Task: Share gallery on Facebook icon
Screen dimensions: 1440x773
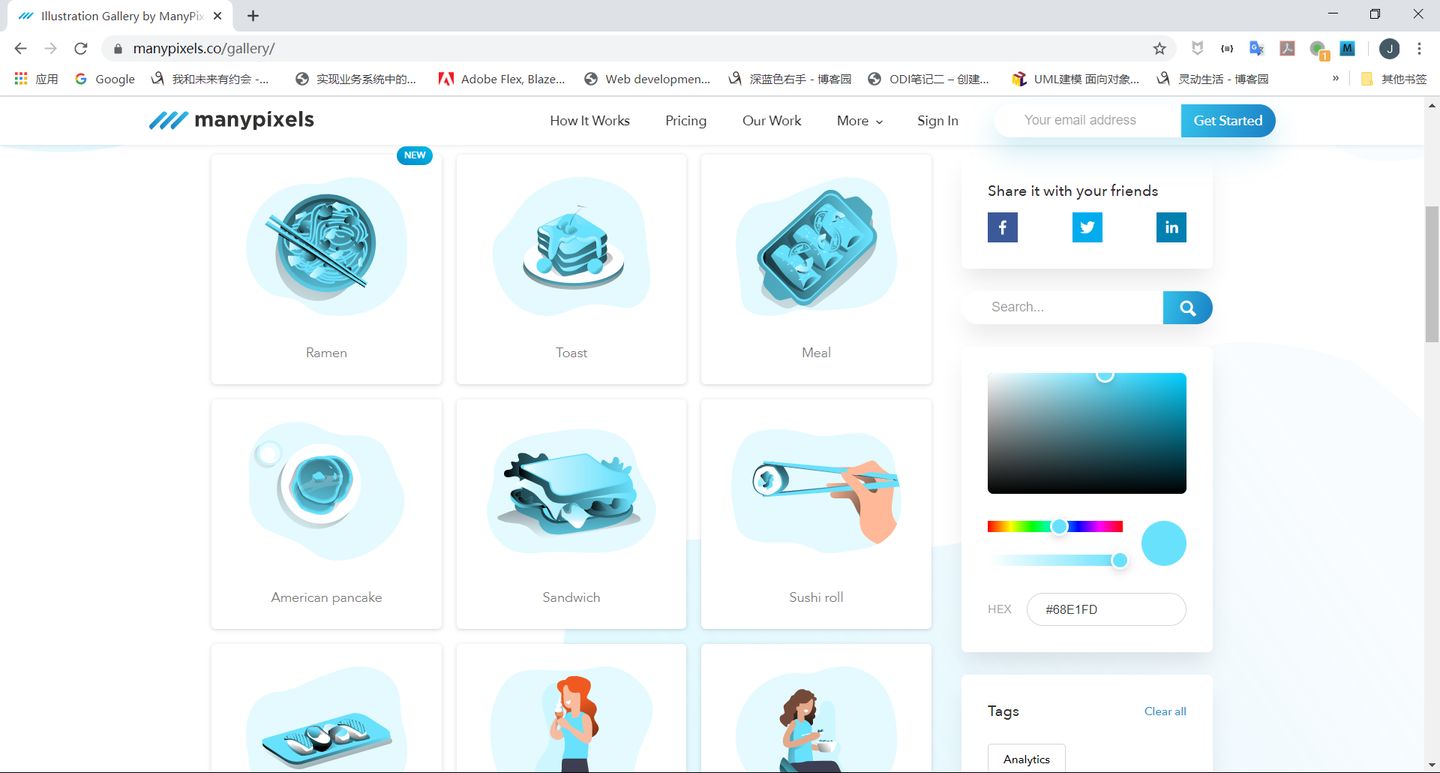Action: click(1002, 227)
